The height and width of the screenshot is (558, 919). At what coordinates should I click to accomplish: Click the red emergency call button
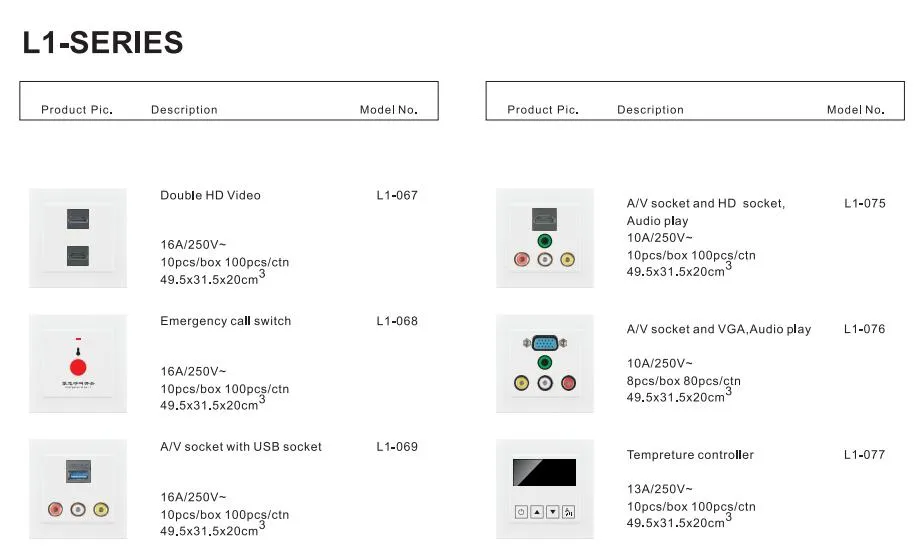[78, 368]
